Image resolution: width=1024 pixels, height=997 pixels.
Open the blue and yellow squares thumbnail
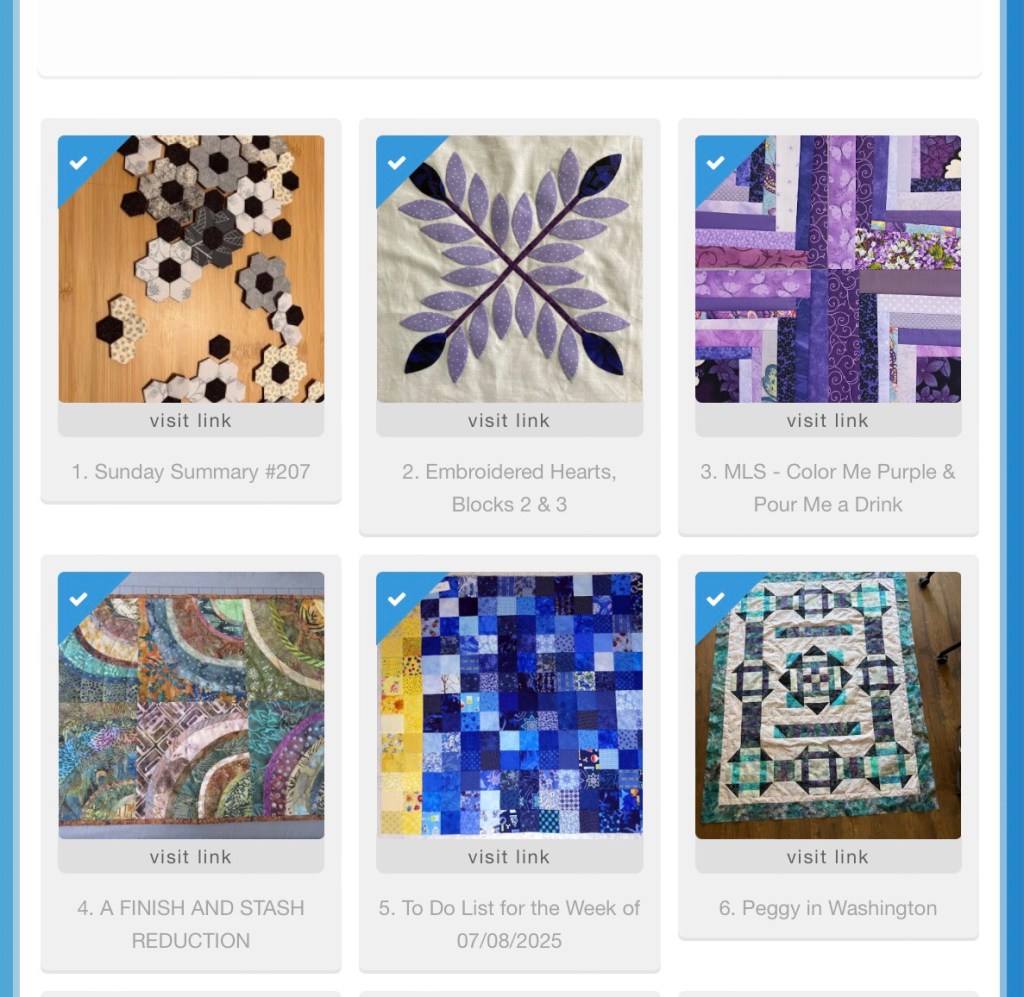509,705
